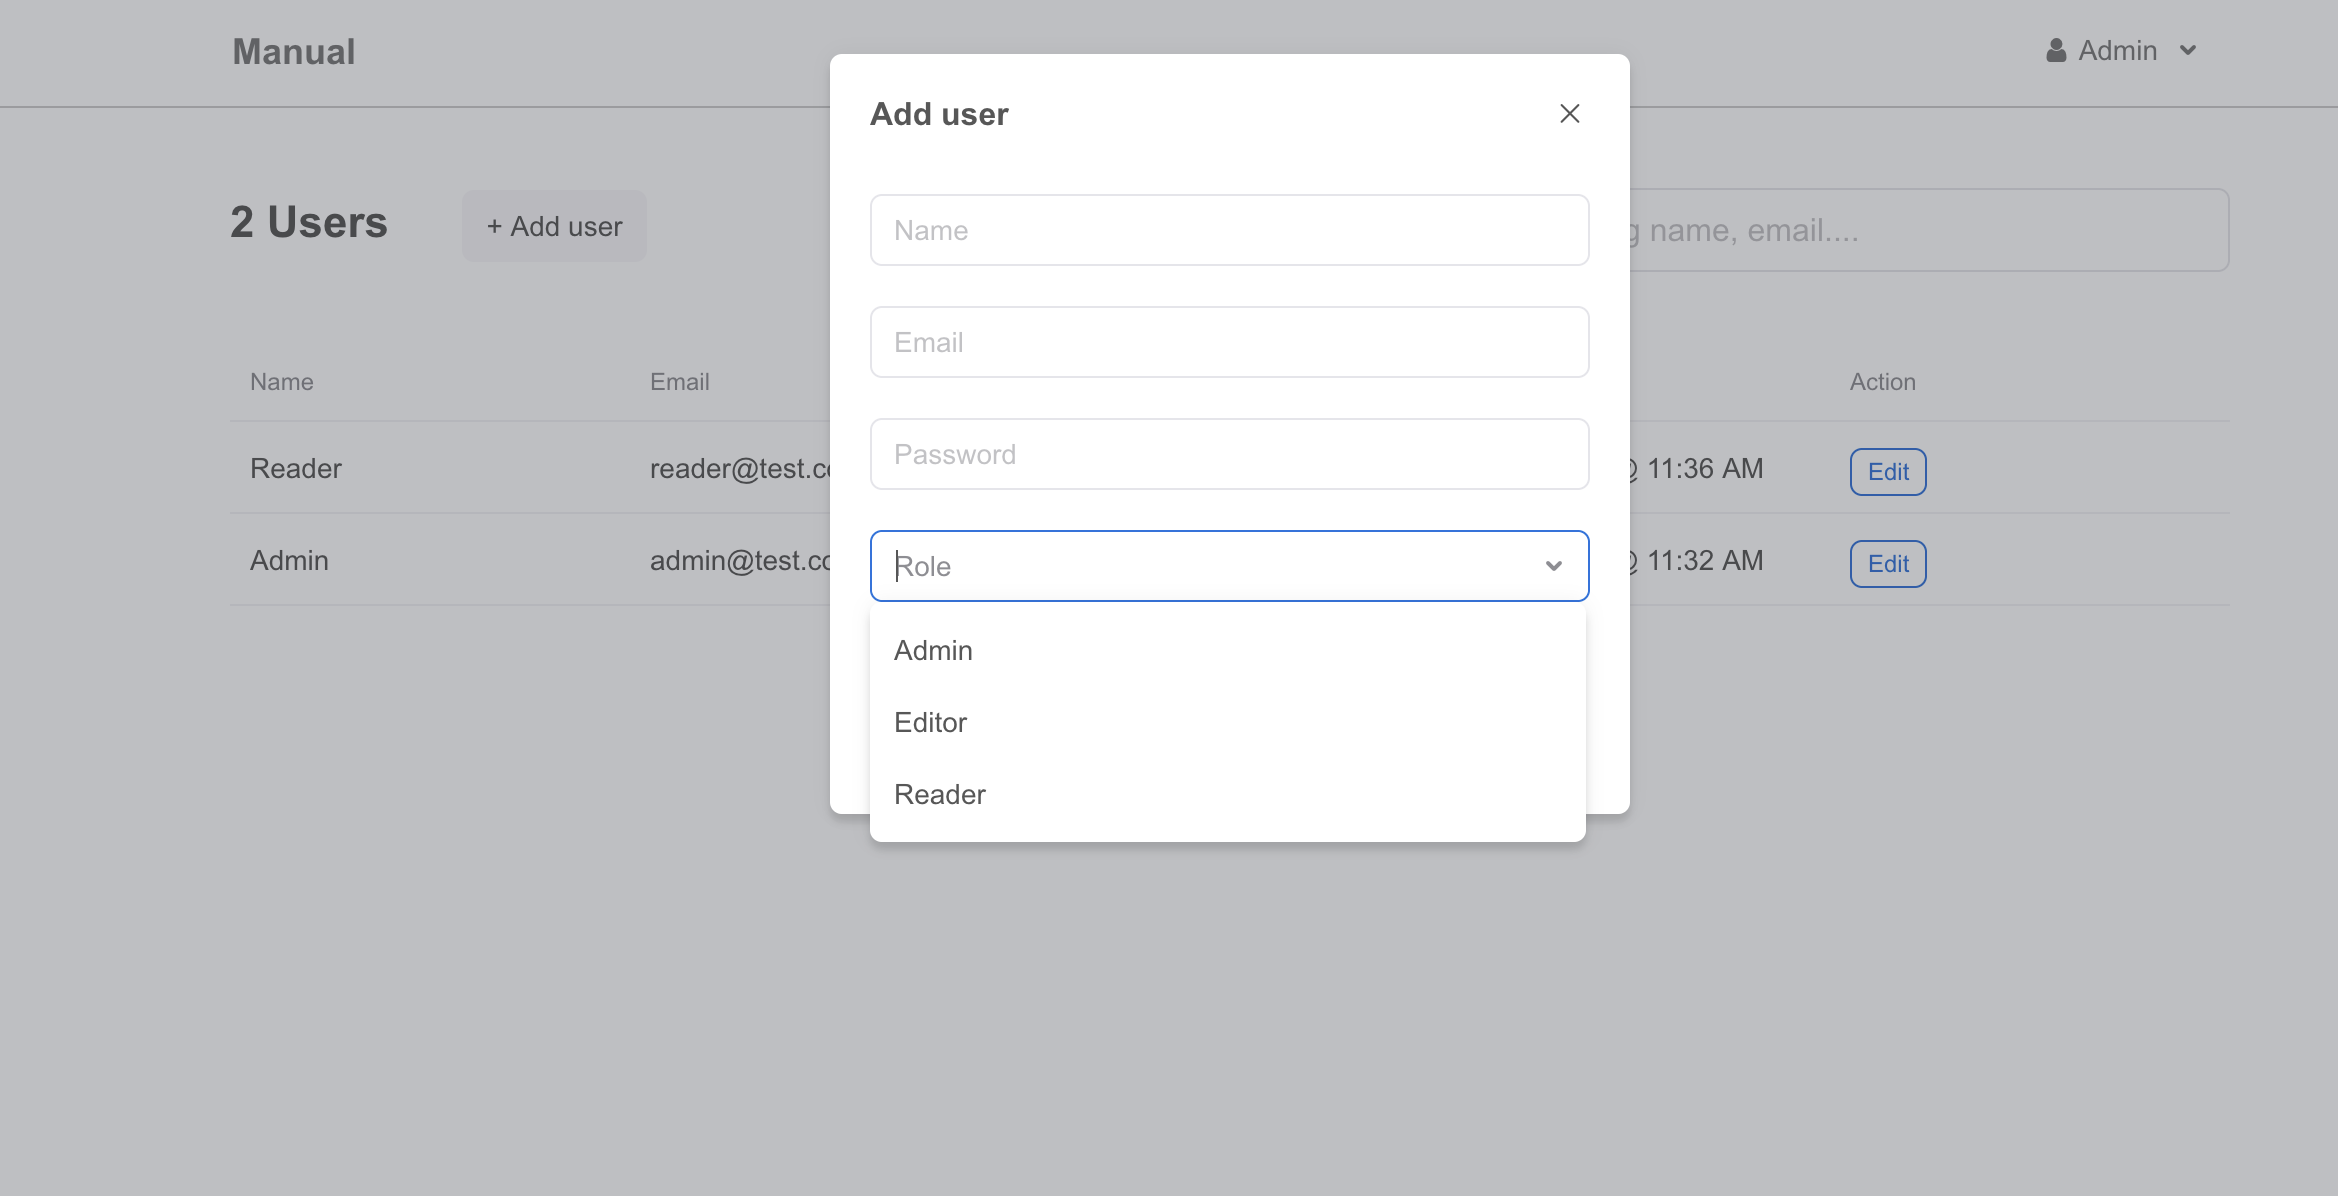Focus the Password input field

pyautogui.click(x=1229, y=455)
